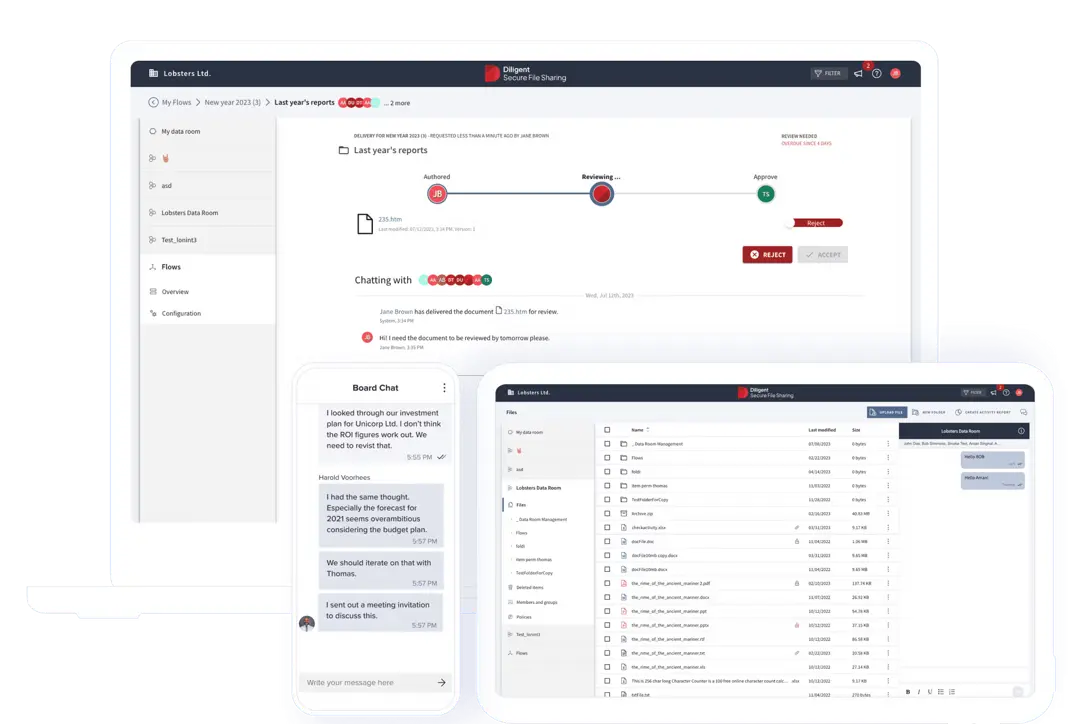Screen dimensions: 1080x724
Task: Toggle sort order on the Name column
Action: [648, 429]
